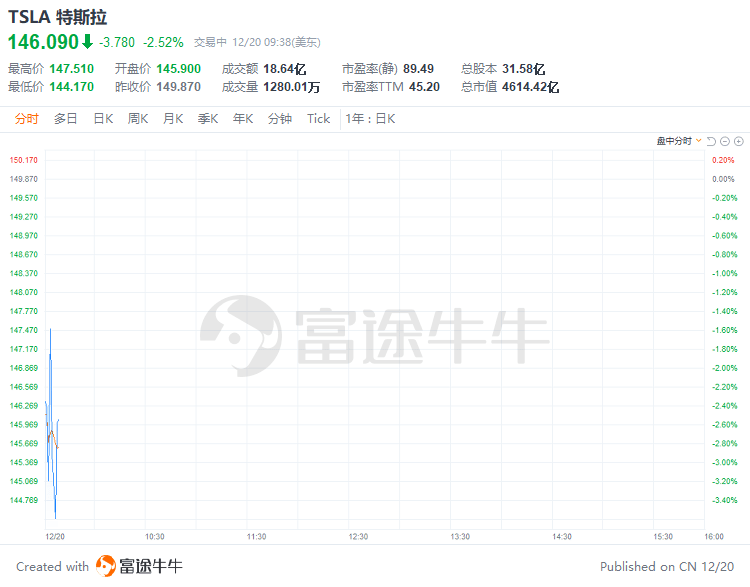Image resolution: width=750 pixels, height=587 pixels.
Task: Click the 富途牛牛 footer logo icon
Action: coord(106,566)
